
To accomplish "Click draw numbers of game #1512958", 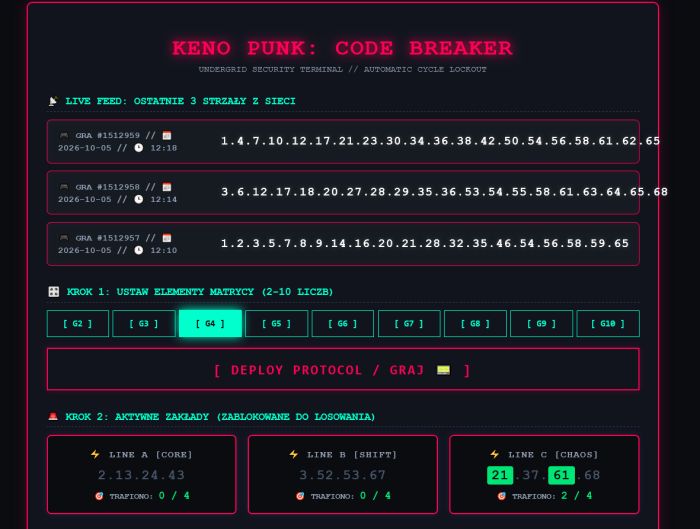I will pos(444,192).
